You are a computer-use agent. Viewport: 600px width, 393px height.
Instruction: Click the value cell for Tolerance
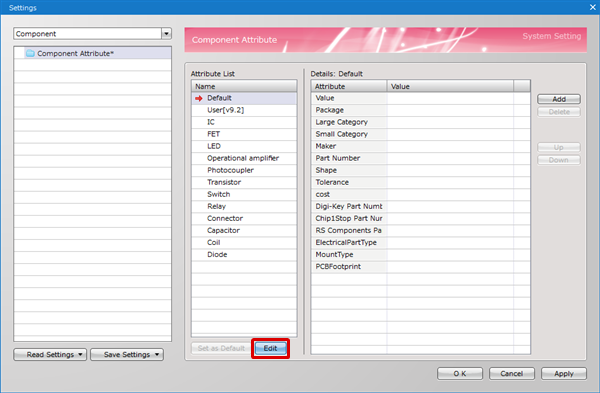pyautogui.click(x=450, y=182)
